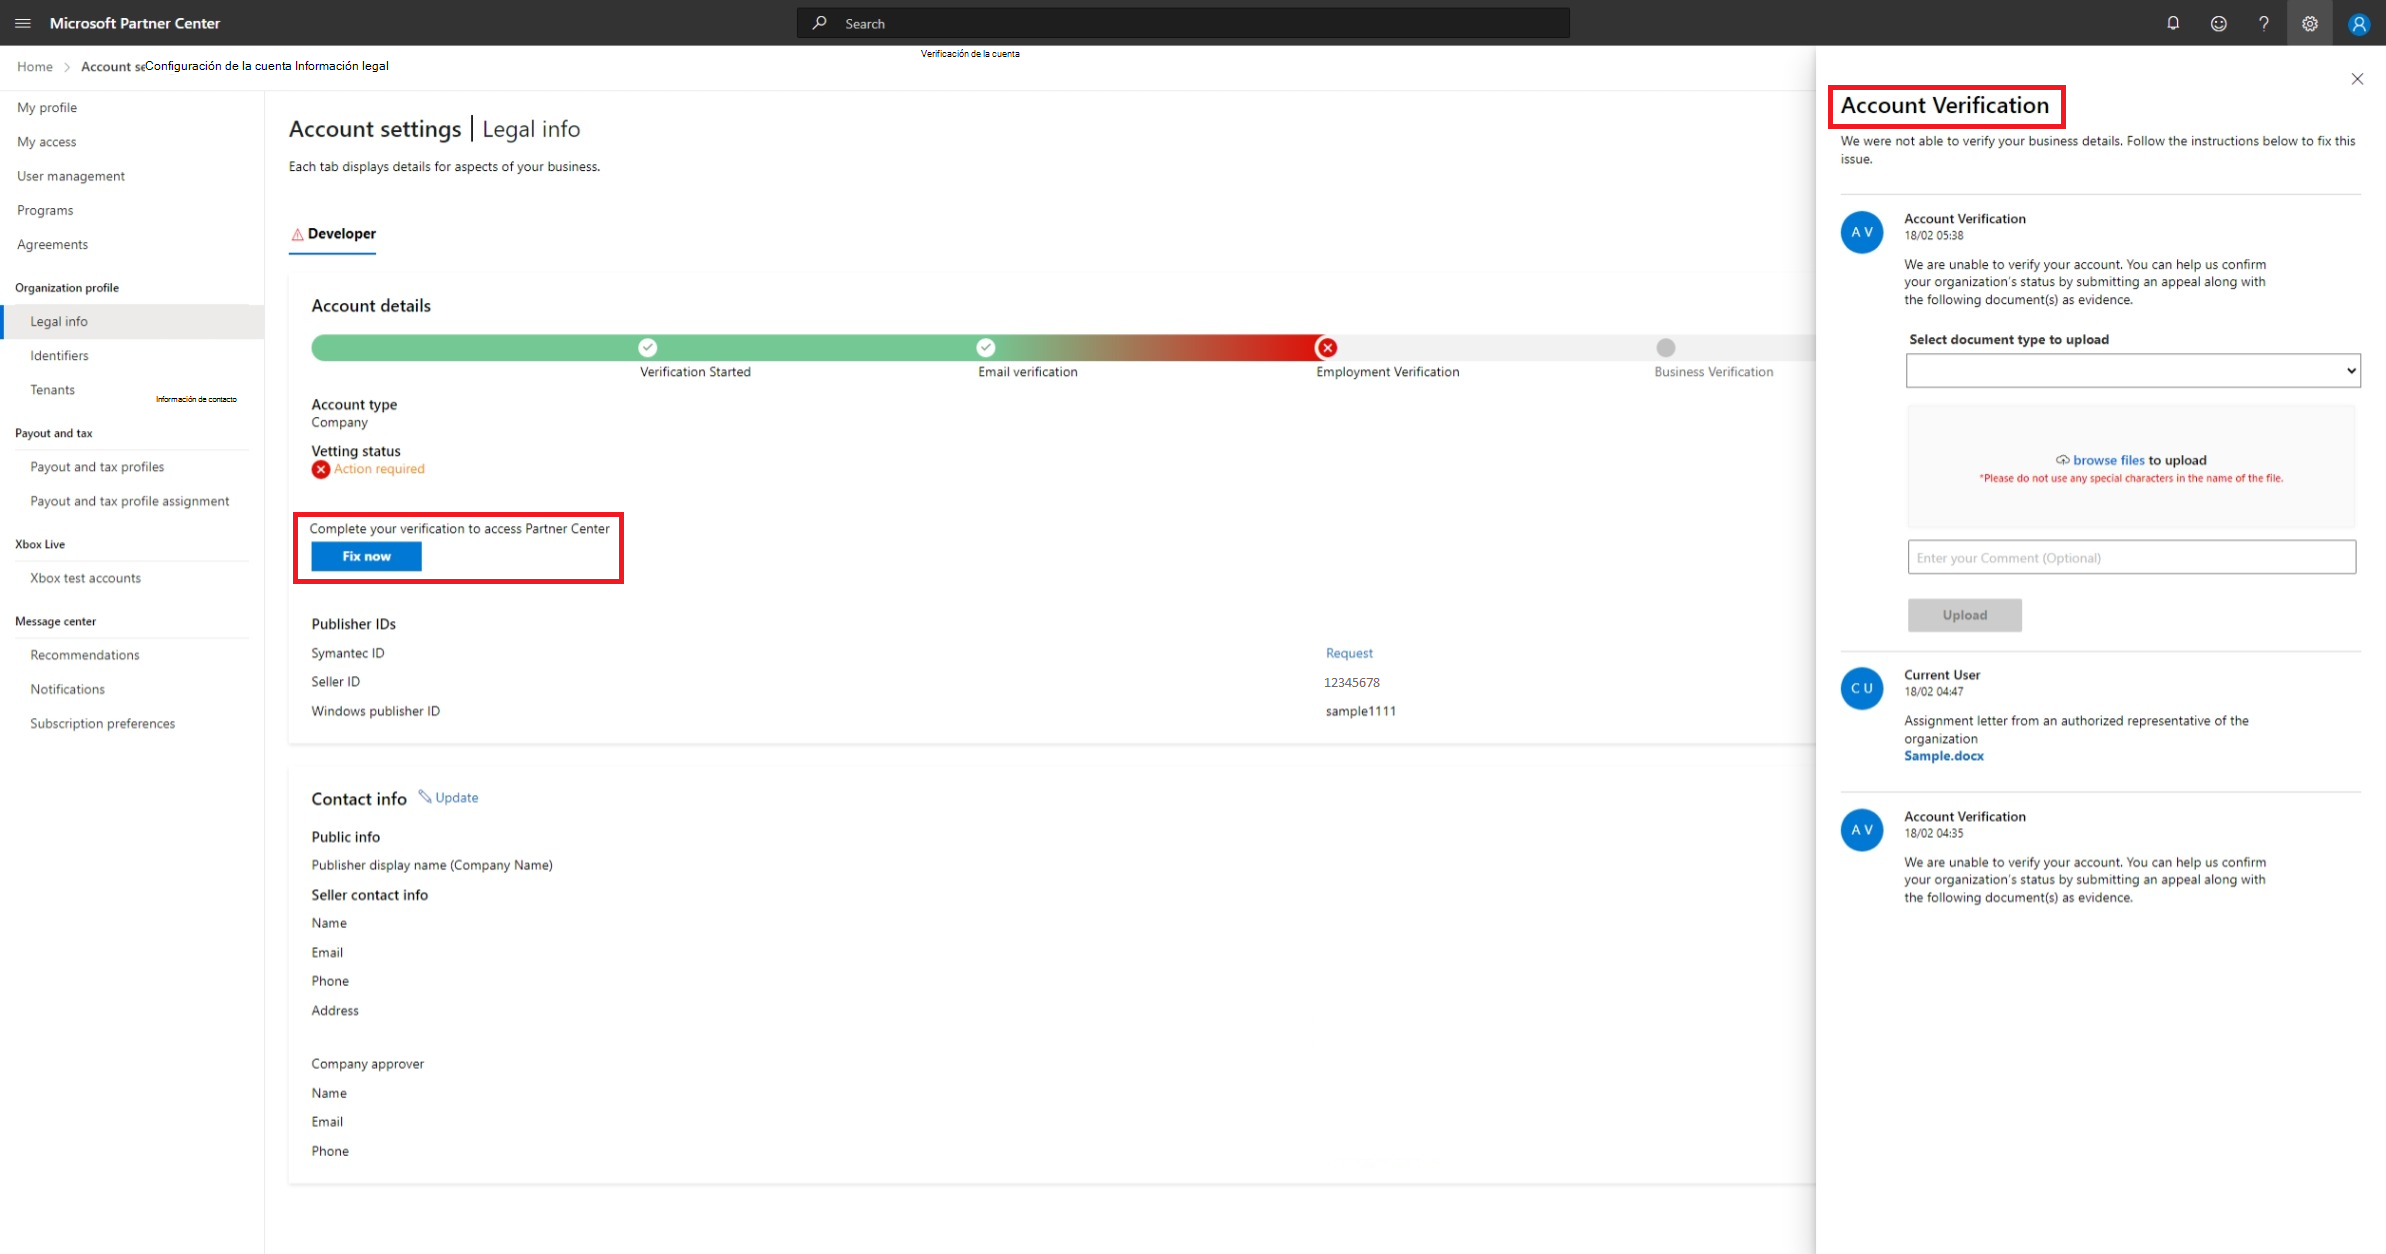Click the greyed Upload button
This screenshot has height=1254, width=2386.
point(1964,615)
